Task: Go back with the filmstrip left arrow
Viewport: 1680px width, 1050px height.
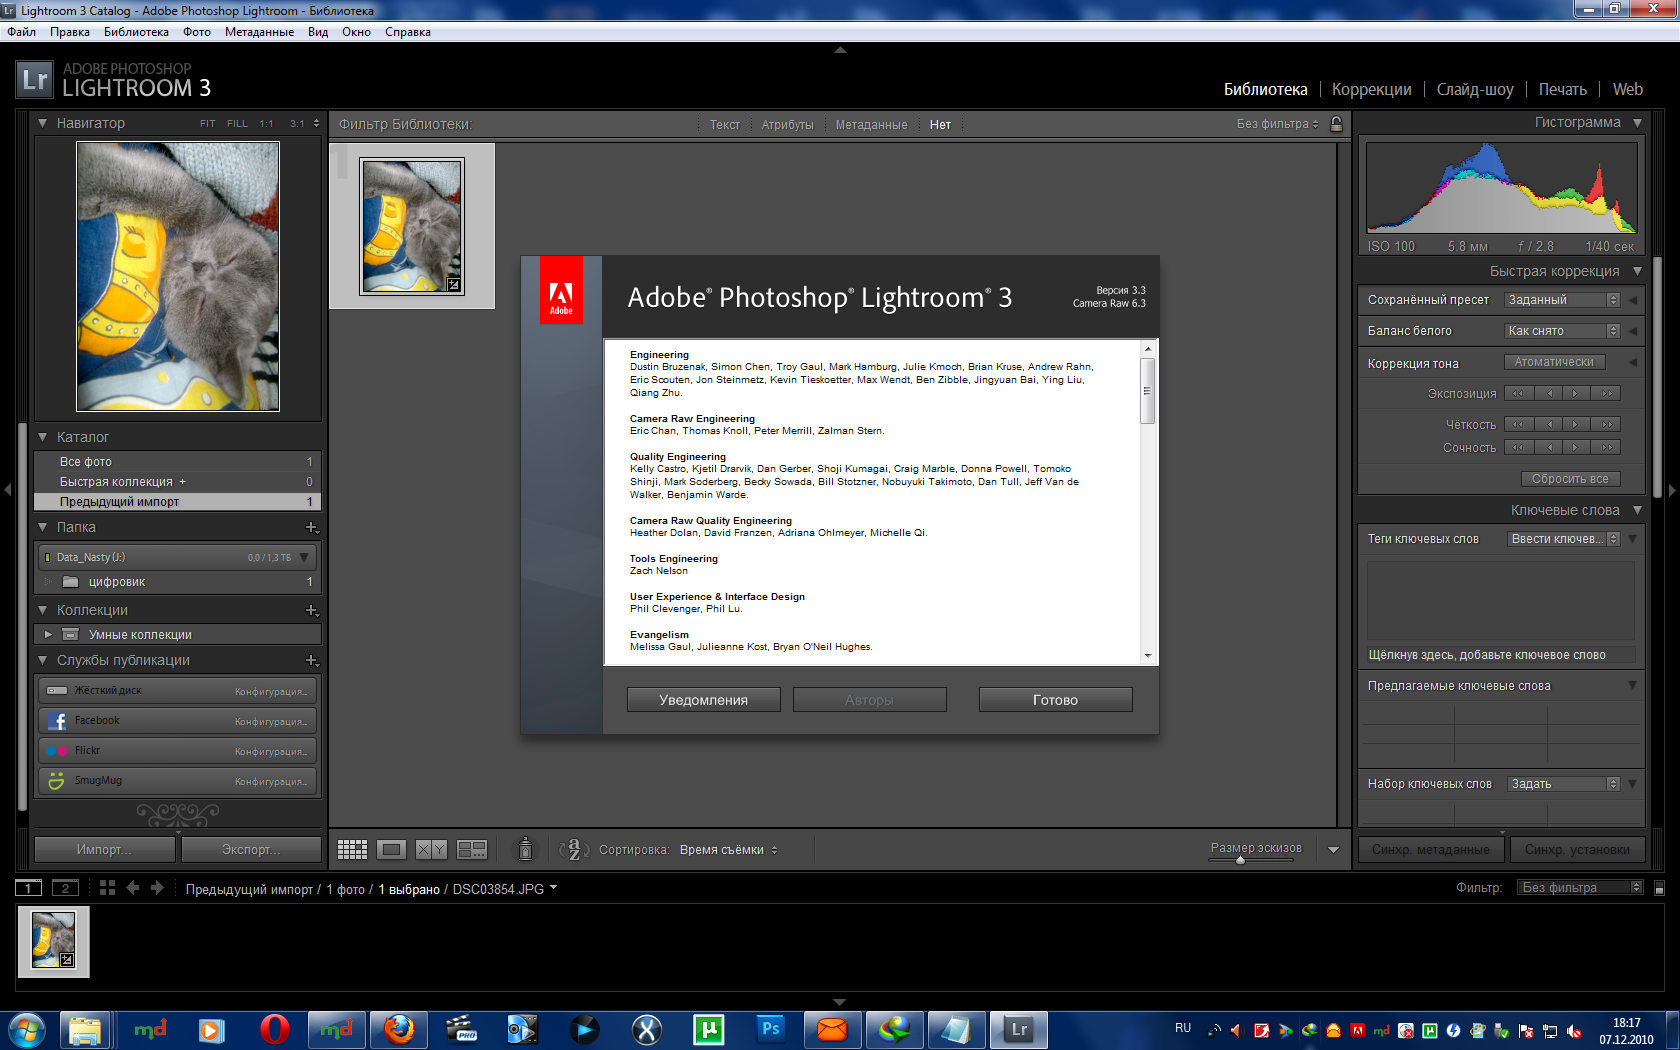Action: click(133, 888)
